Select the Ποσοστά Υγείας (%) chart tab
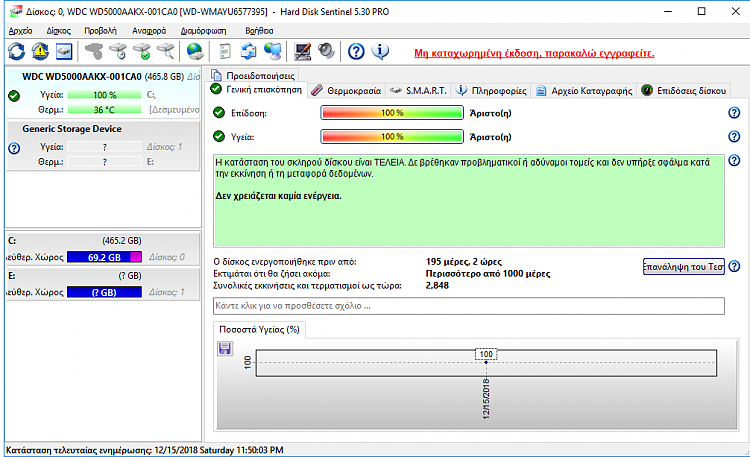 click(x=259, y=329)
